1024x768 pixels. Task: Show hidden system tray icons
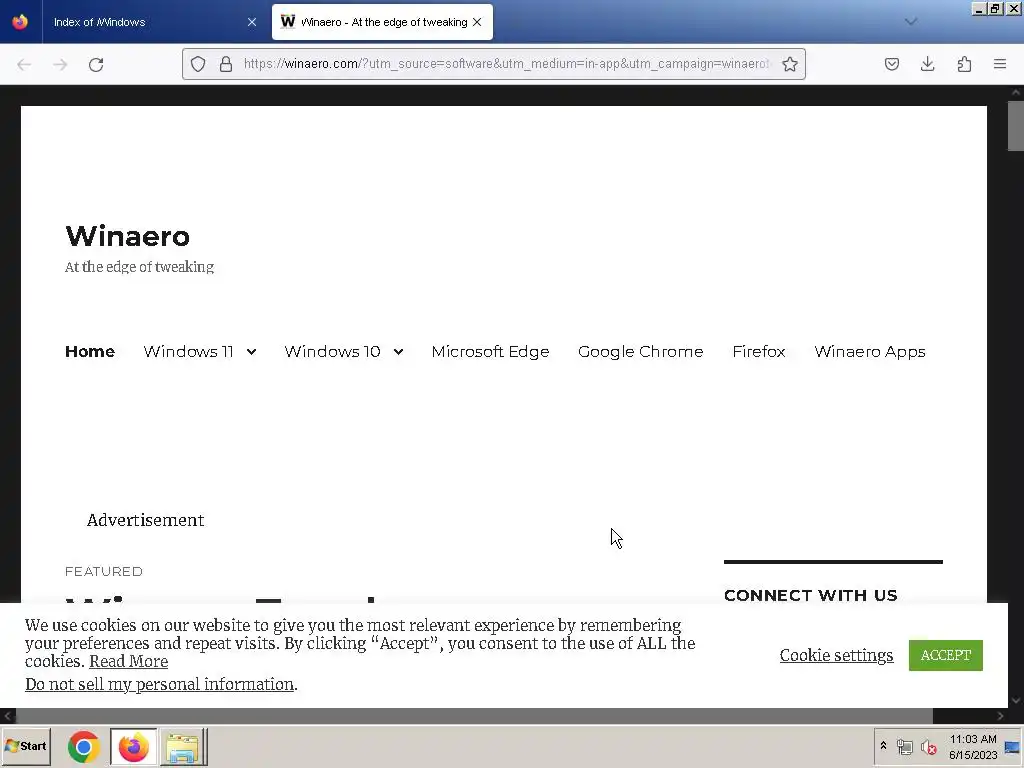coord(883,746)
